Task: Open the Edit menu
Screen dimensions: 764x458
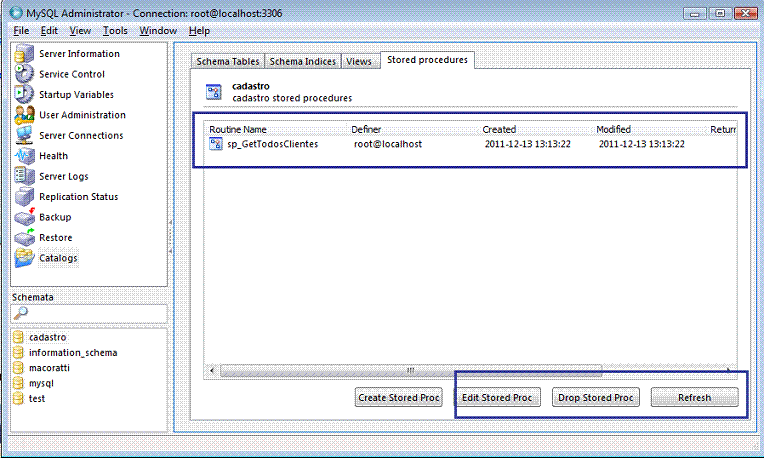Action: click(x=49, y=31)
